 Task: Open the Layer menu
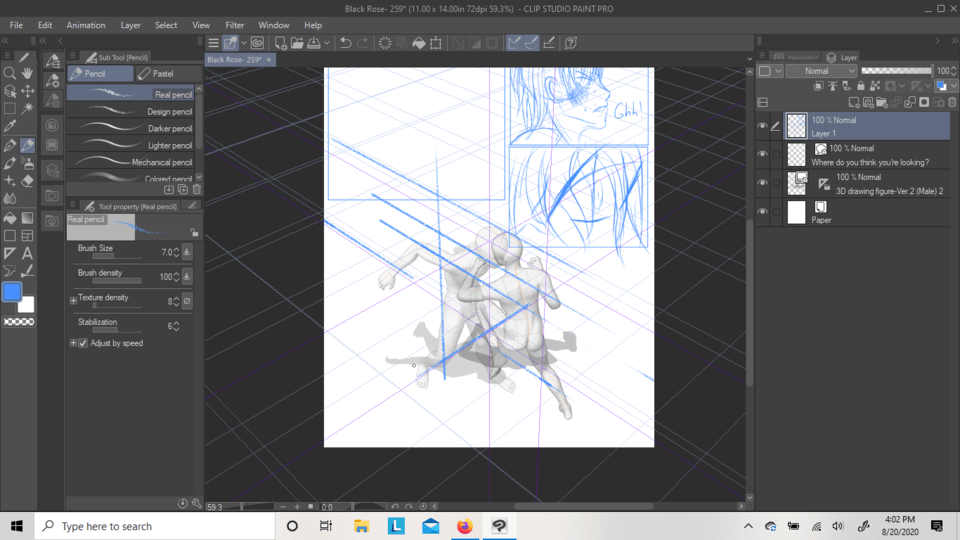(x=130, y=25)
